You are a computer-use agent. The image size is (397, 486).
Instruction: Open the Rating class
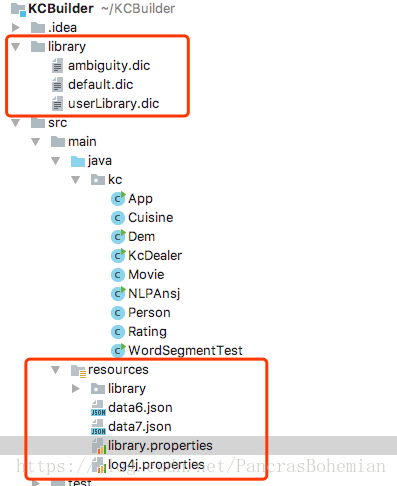147,332
